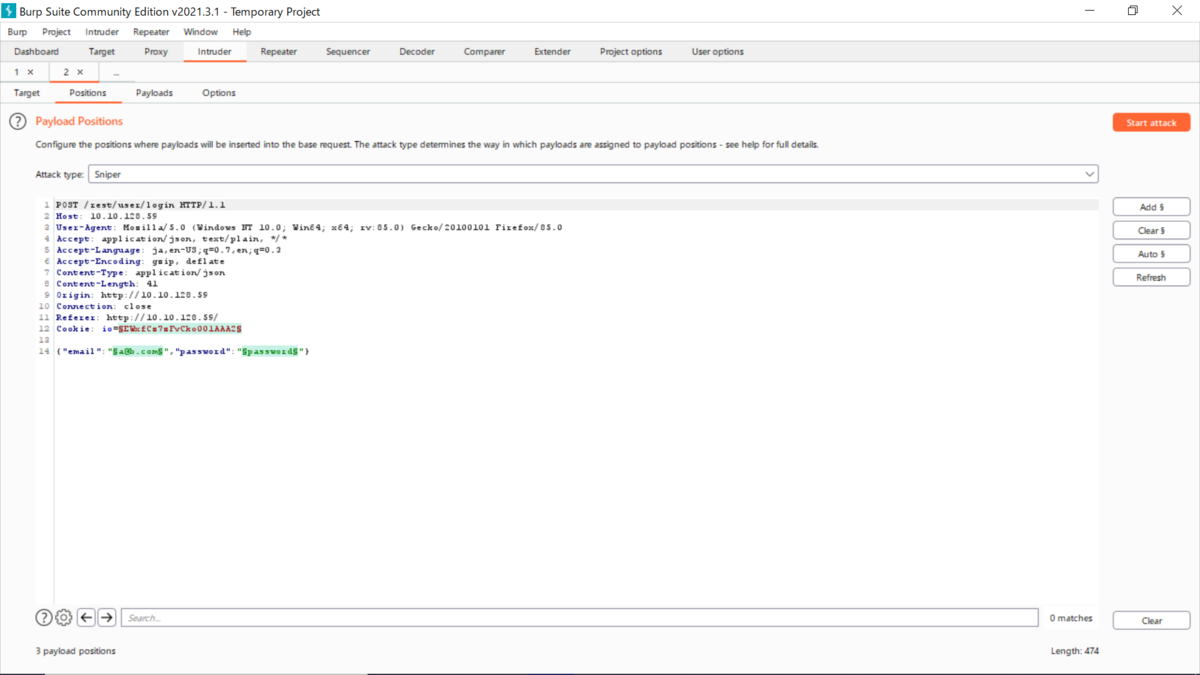Click the Clear § button
Screen dimensions: 1200x675
1151,230
